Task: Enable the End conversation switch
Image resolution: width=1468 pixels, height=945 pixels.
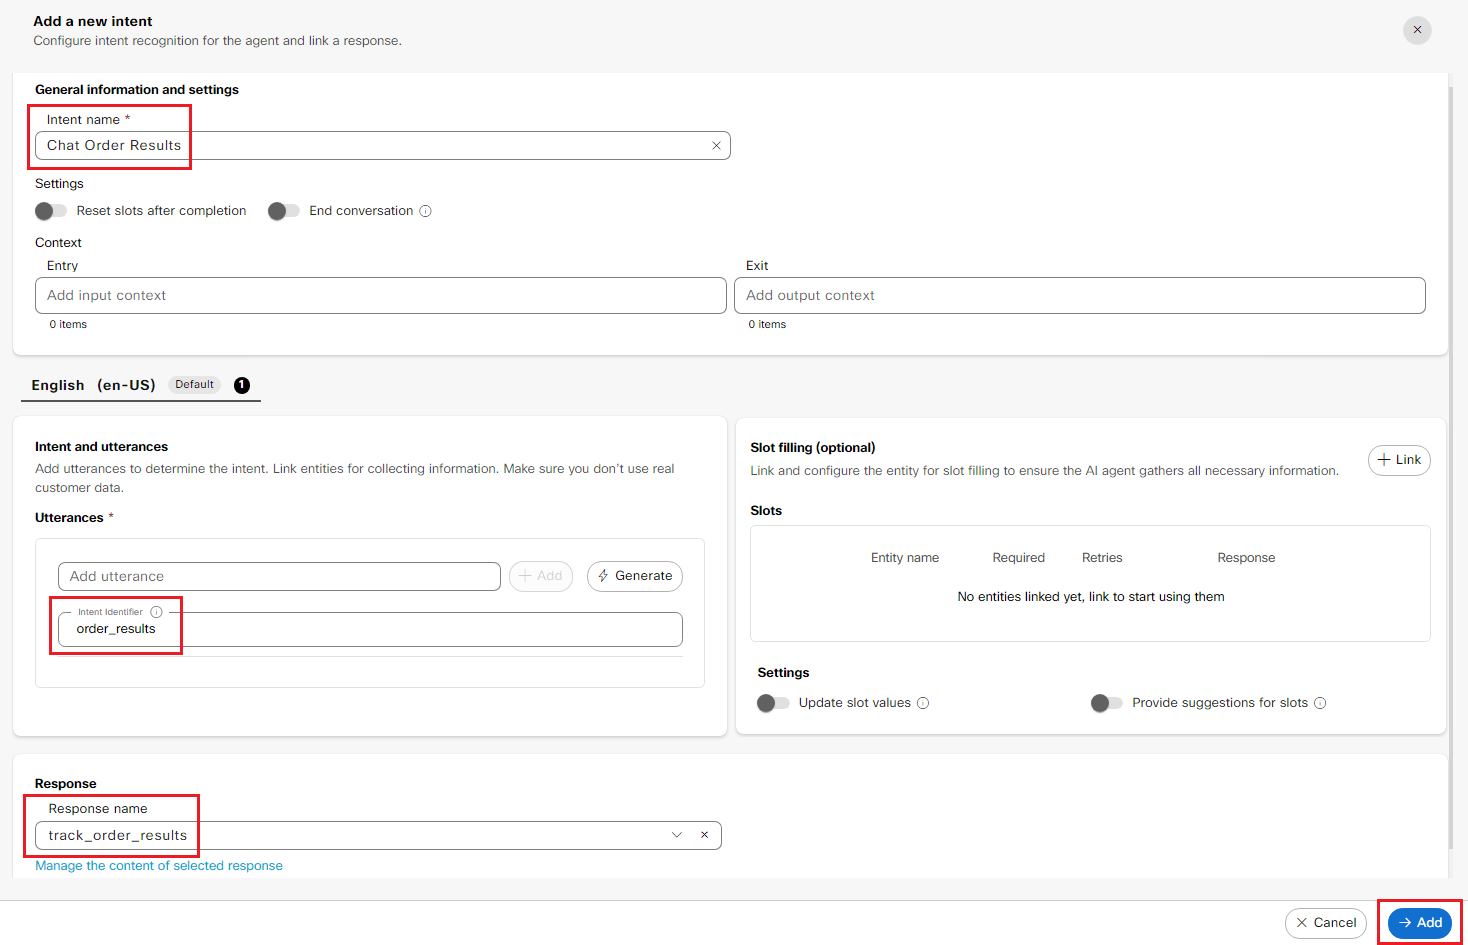Action: click(284, 211)
